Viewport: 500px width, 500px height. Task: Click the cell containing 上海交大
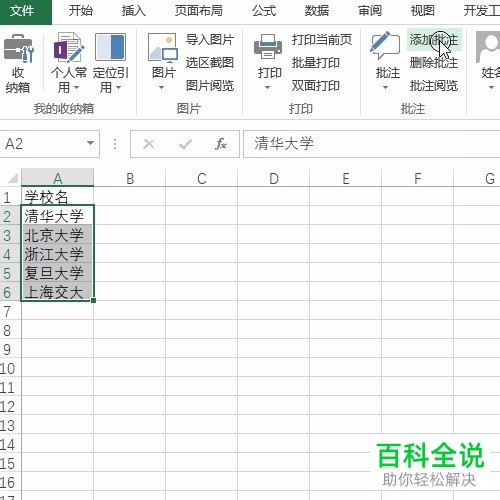[58, 292]
